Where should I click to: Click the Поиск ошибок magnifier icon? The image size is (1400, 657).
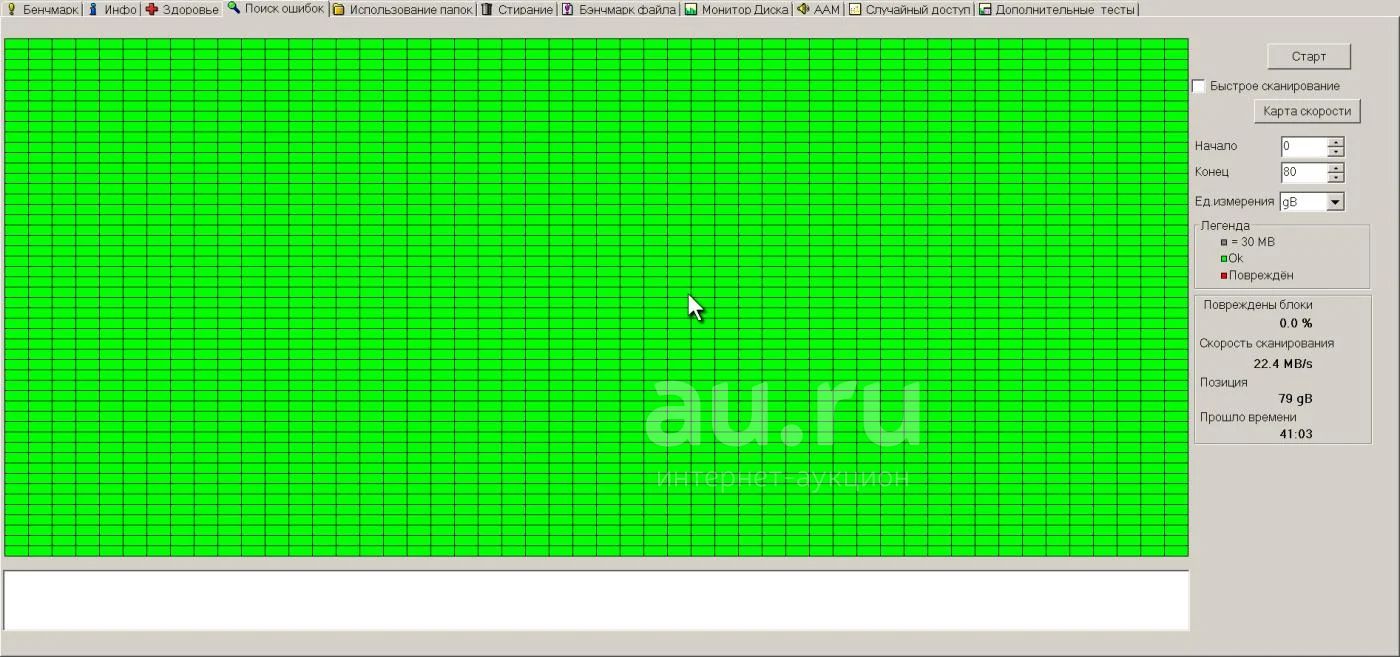click(x=234, y=8)
